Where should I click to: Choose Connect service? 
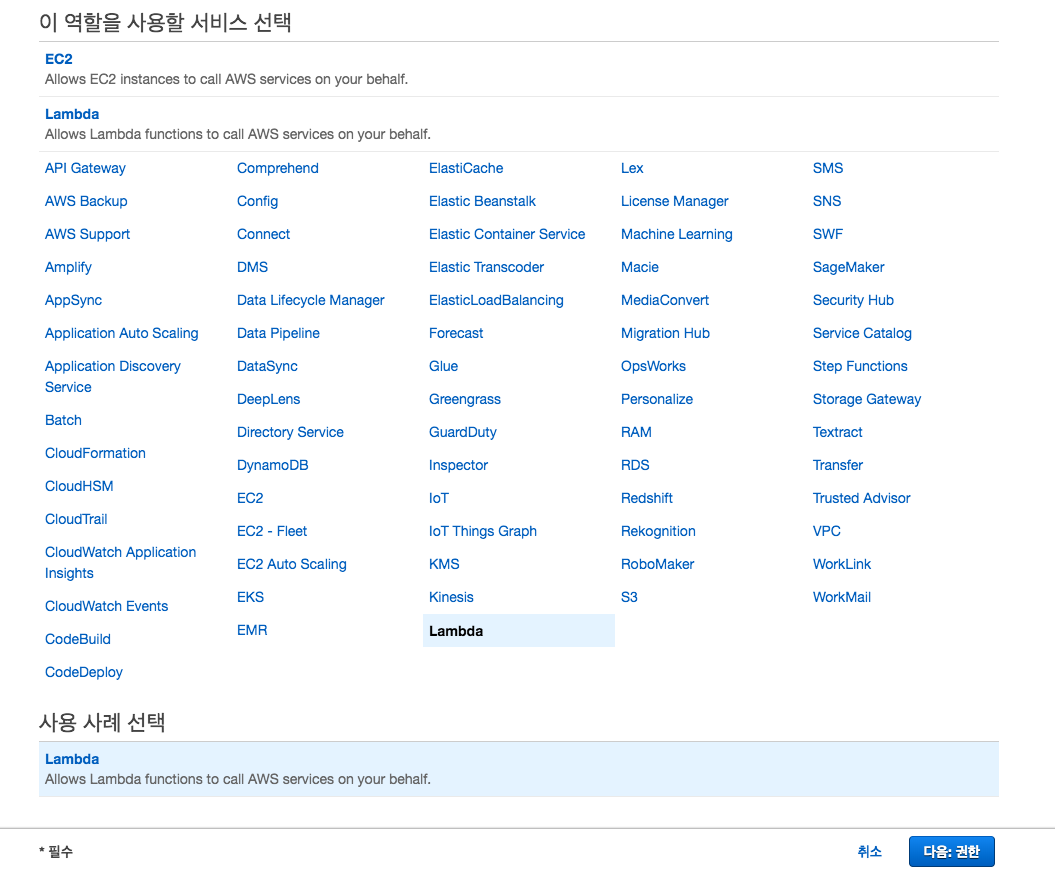[x=264, y=234]
